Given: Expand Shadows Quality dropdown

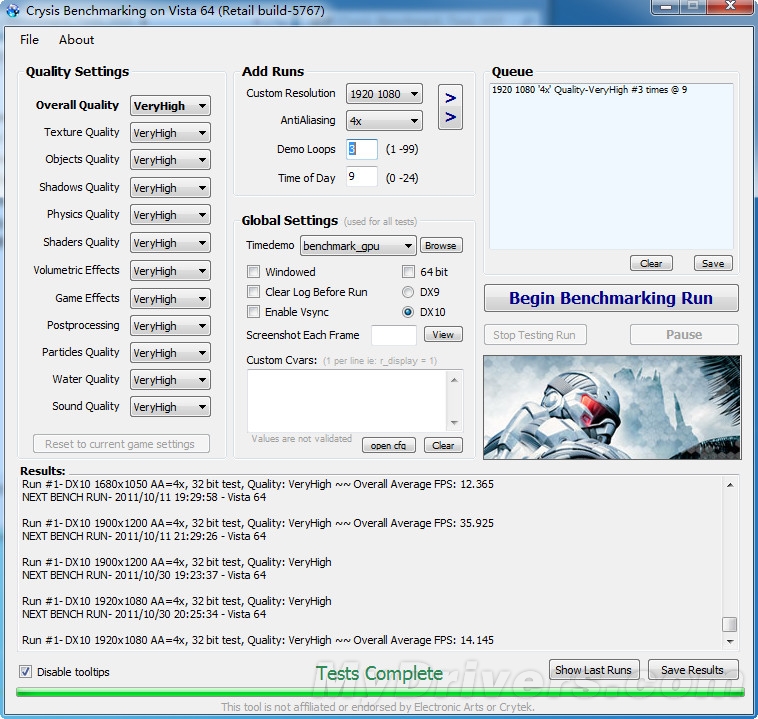Looking at the screenshot, I should tap(170, 188).
